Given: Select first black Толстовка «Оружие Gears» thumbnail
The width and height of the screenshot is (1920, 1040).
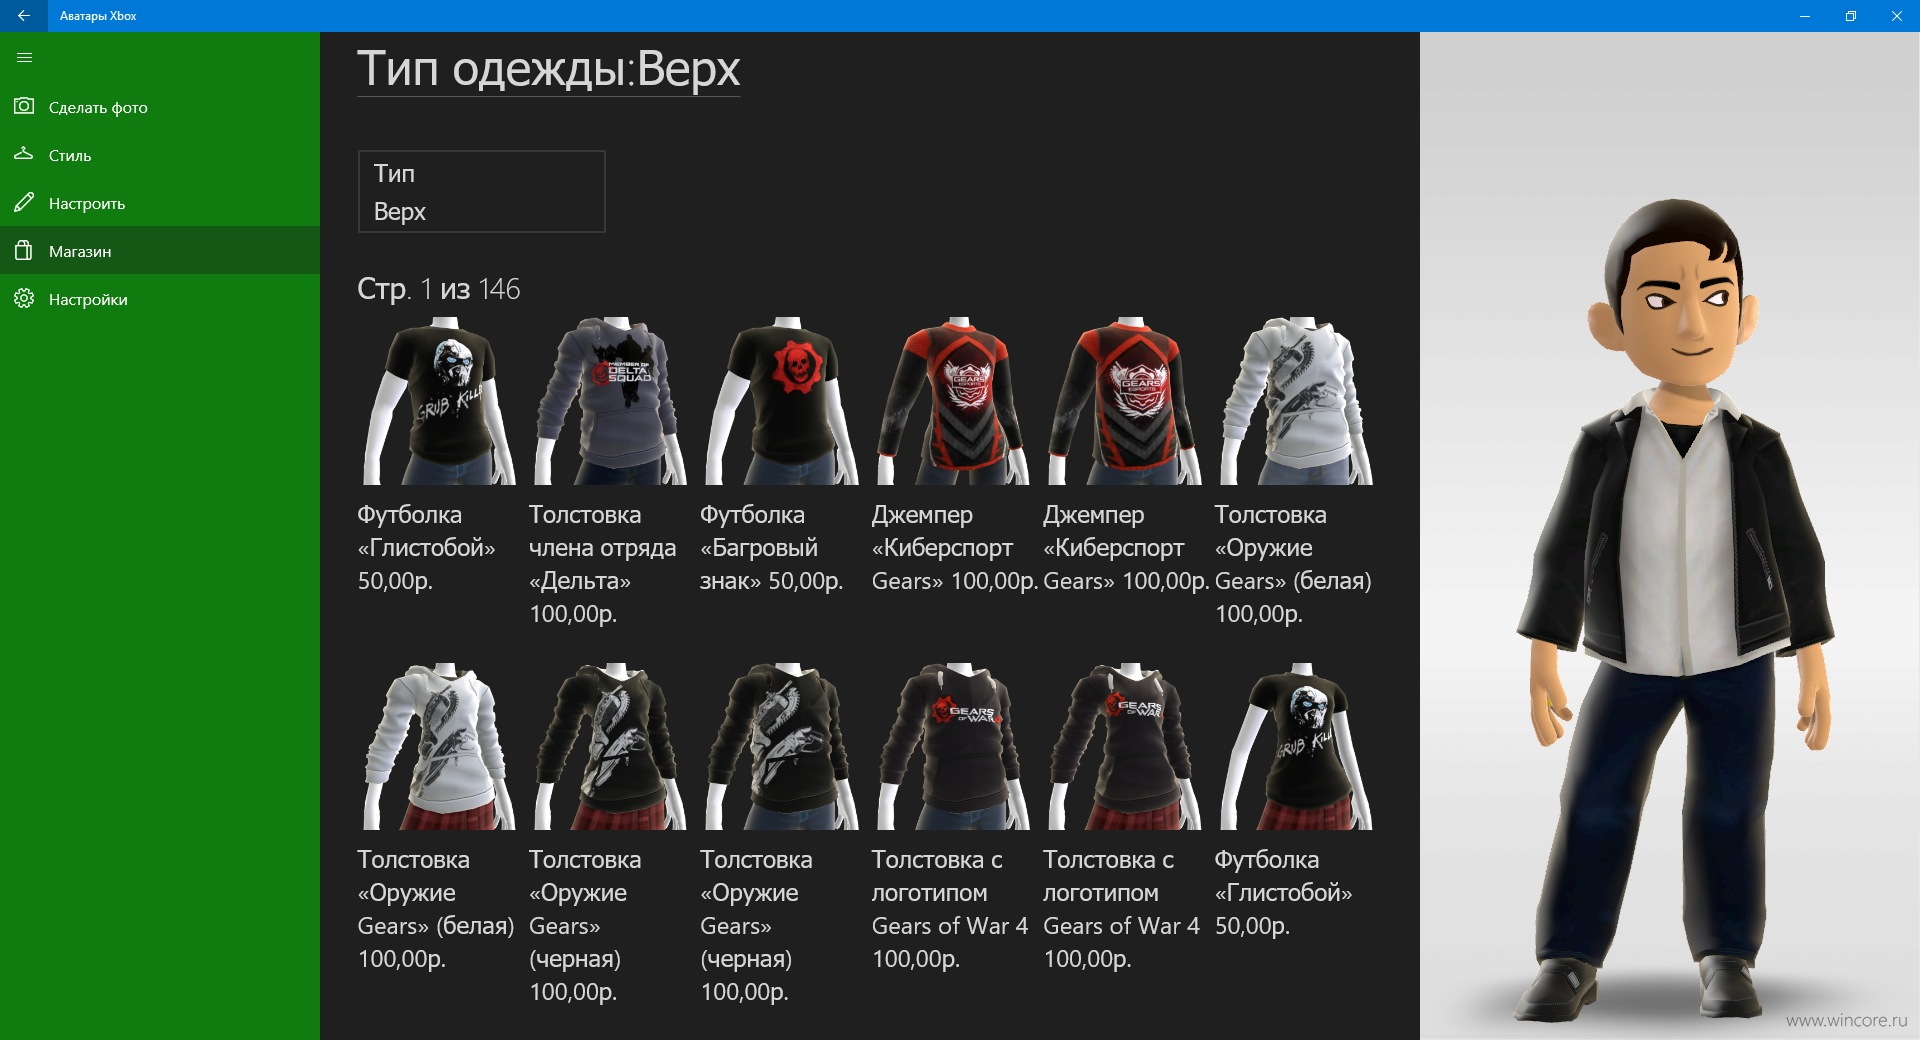Looking at the screenshot, I should click(x=609, y=746).
